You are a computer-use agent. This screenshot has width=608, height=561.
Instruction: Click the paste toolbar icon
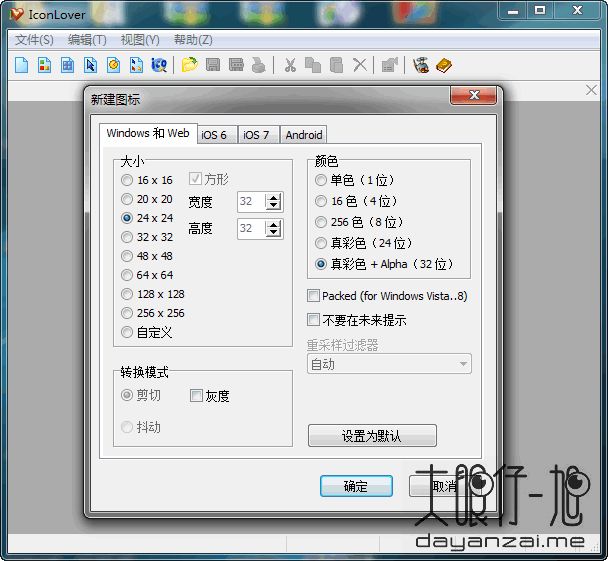pyautogui.click(x=336, y=65)
